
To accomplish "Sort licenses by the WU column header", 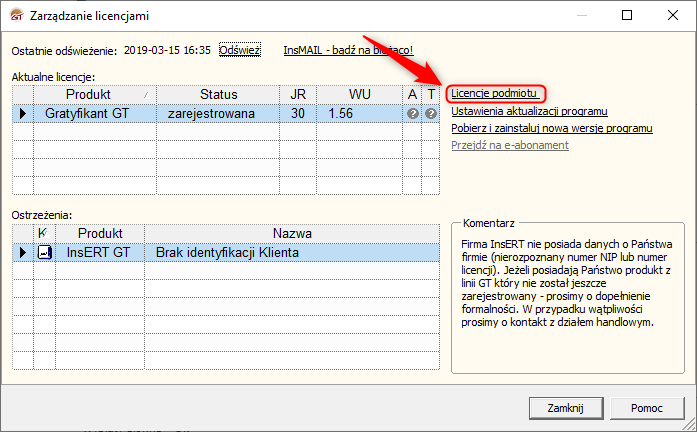I will (x=360, y=95).
